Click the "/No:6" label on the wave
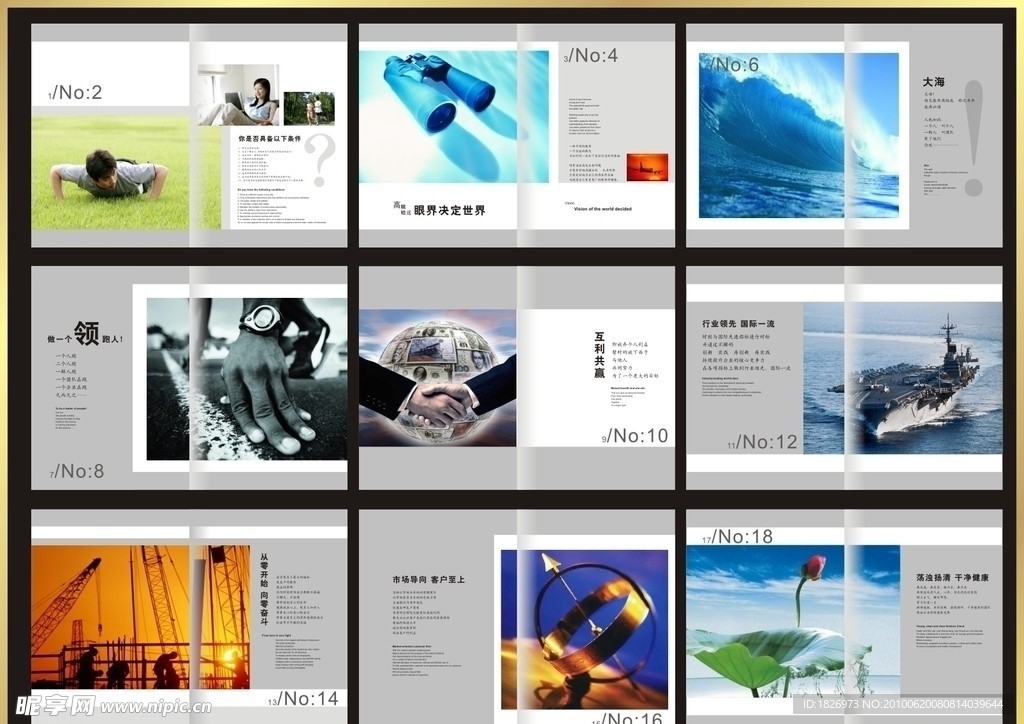Viewport: 1024px width, 724px height. (734, 65)
